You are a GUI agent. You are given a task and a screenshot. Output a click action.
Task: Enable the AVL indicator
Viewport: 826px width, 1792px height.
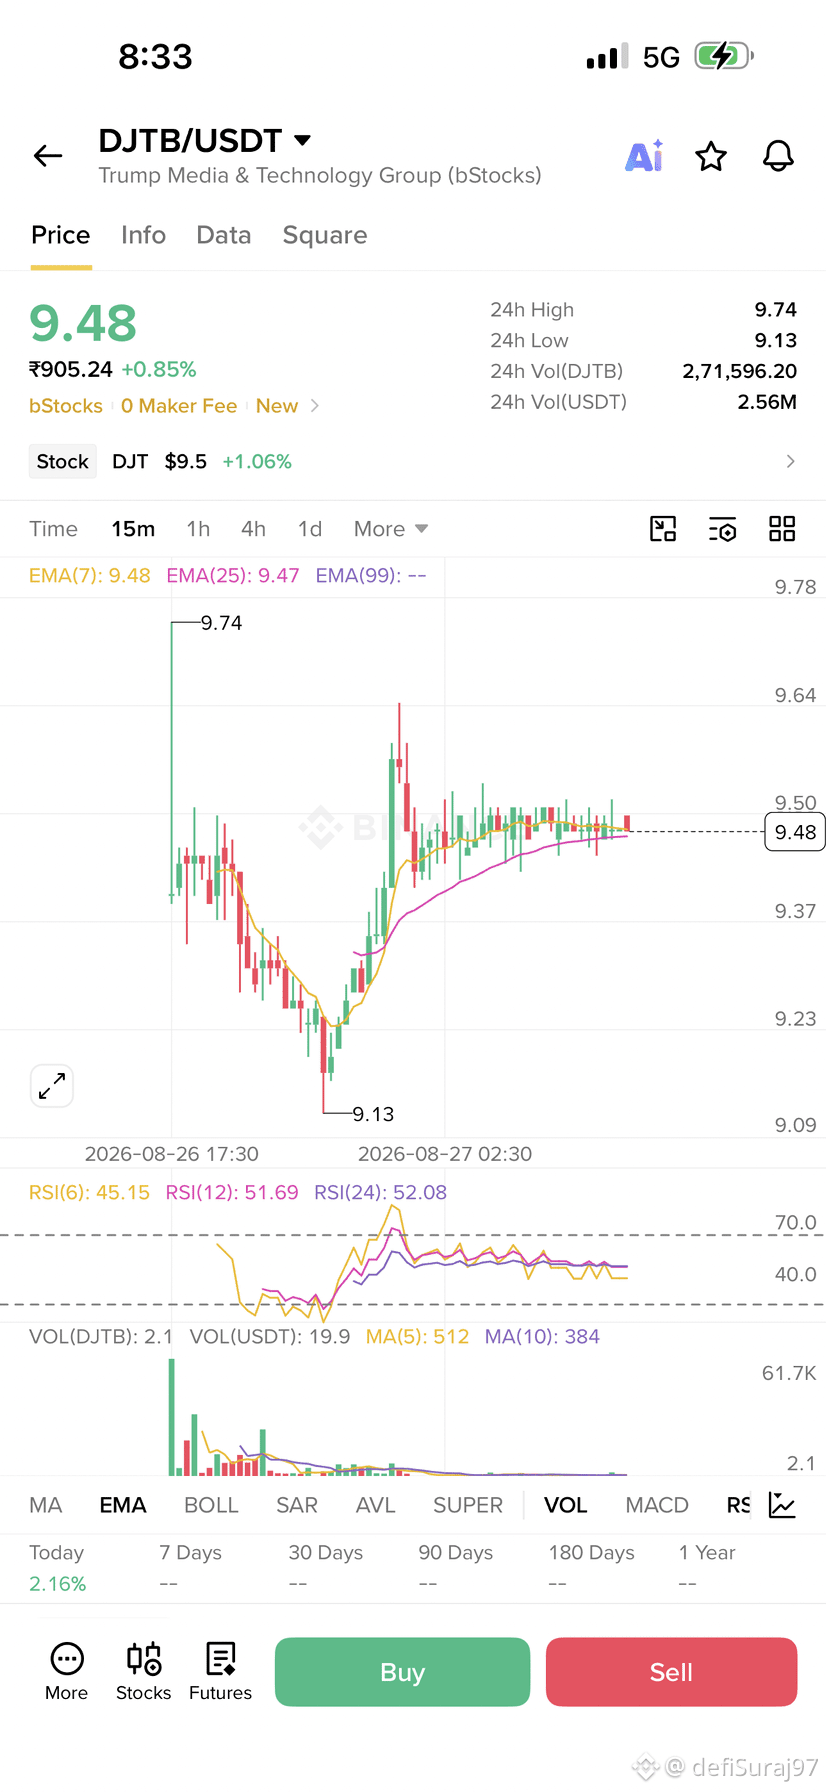click(376, 1505)
